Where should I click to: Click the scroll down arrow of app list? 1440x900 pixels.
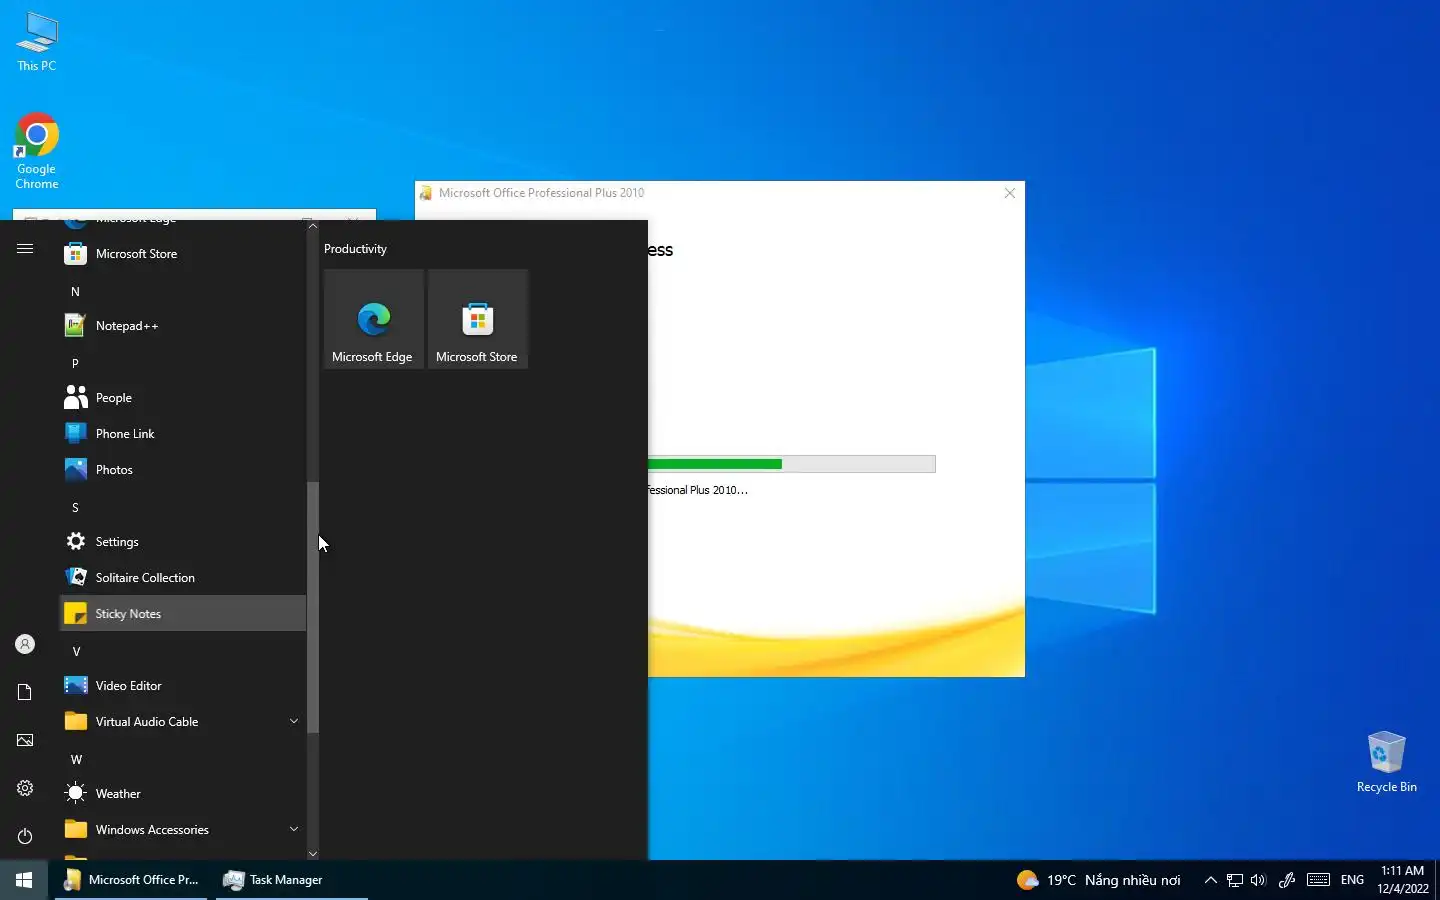click(x=313, y=854)
